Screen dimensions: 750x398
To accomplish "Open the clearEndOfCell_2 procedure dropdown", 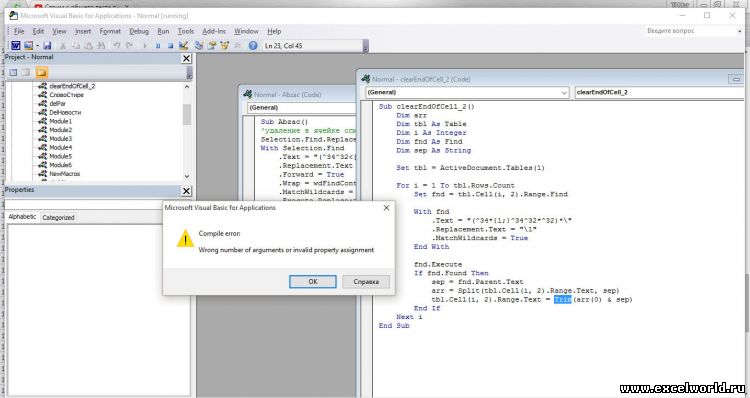I will pyautogui.click(x=660, y=92).
